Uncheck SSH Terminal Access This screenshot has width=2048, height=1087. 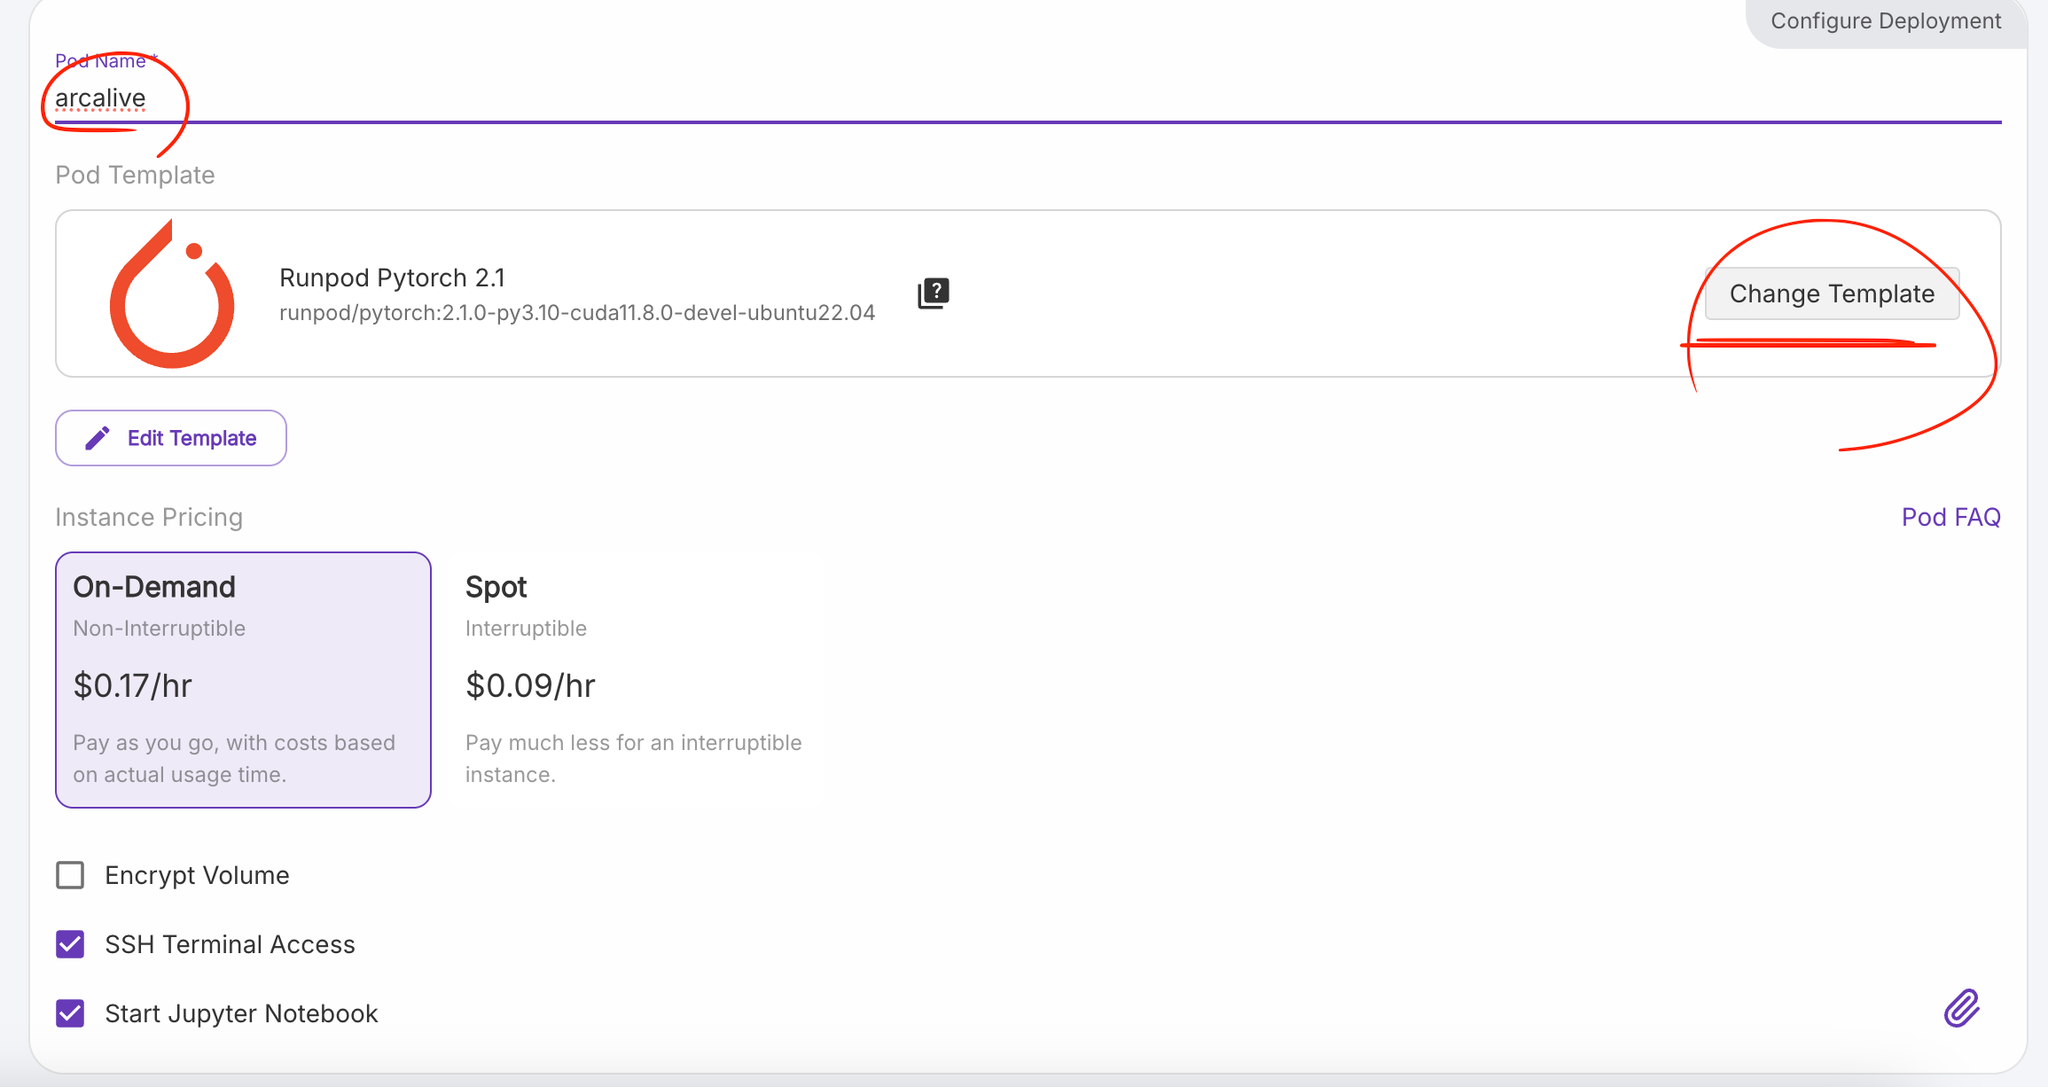[x=70, y=944]
